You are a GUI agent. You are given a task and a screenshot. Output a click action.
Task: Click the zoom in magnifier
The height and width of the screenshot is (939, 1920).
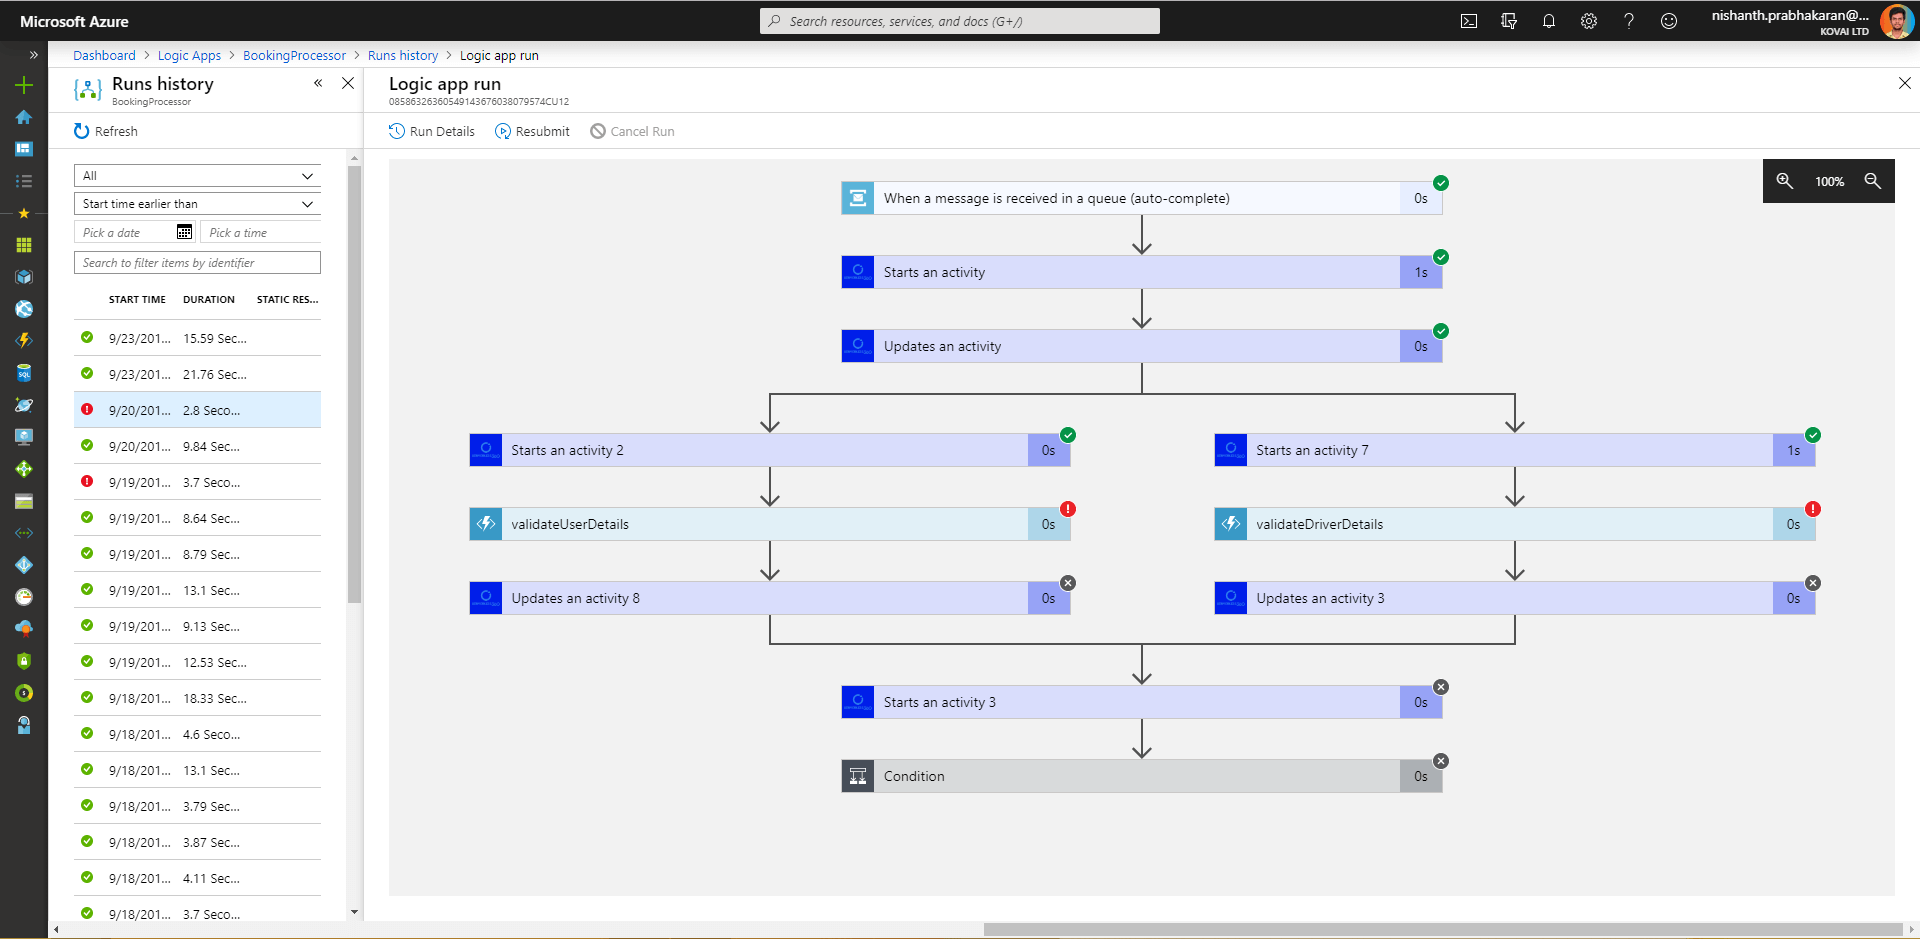(x=1784, y=181)
